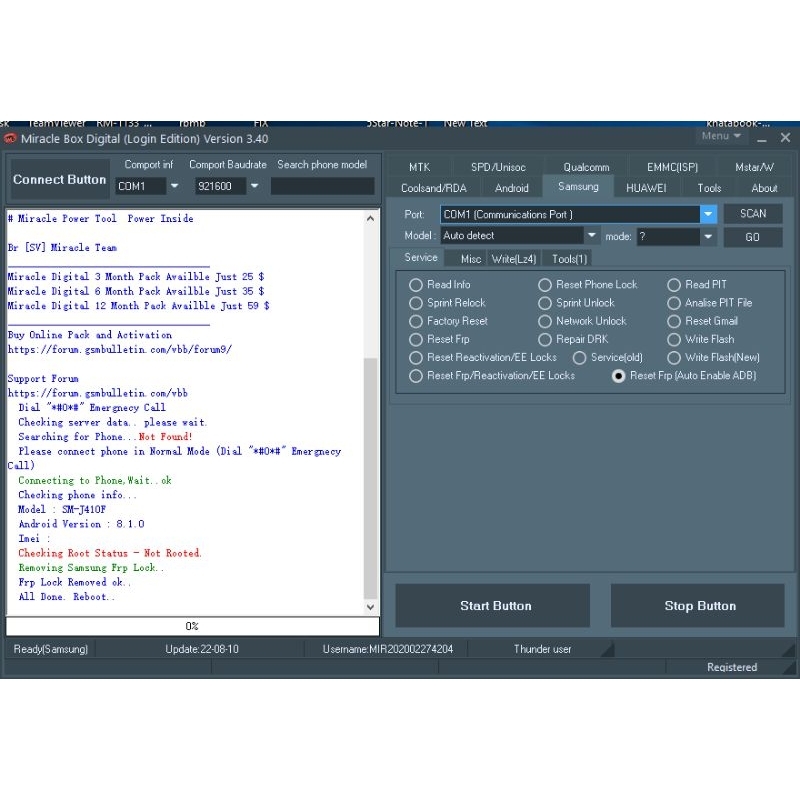Select Reset Frp (Auto Enable ADB) option
This screenshot has height=800, width=800.
point(618,376)
